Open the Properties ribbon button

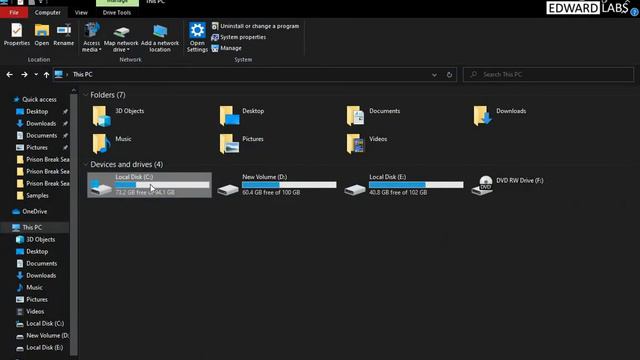point(16,34)
